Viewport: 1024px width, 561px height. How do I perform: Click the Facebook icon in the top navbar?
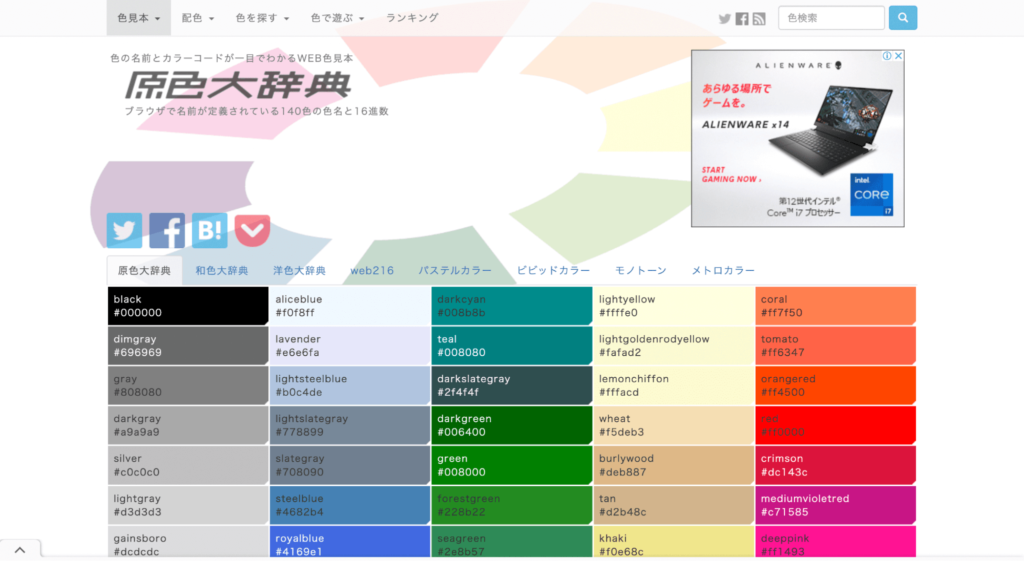coord(742,19)
